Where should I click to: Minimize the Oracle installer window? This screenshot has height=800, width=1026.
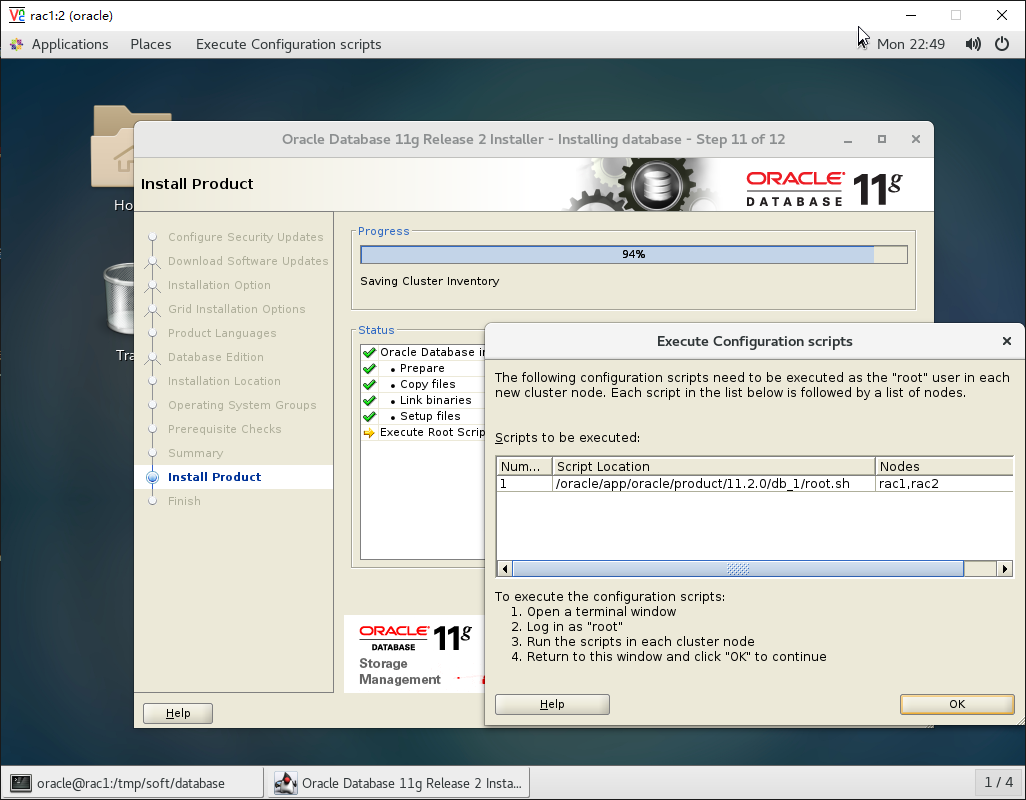tap(847, 140)
